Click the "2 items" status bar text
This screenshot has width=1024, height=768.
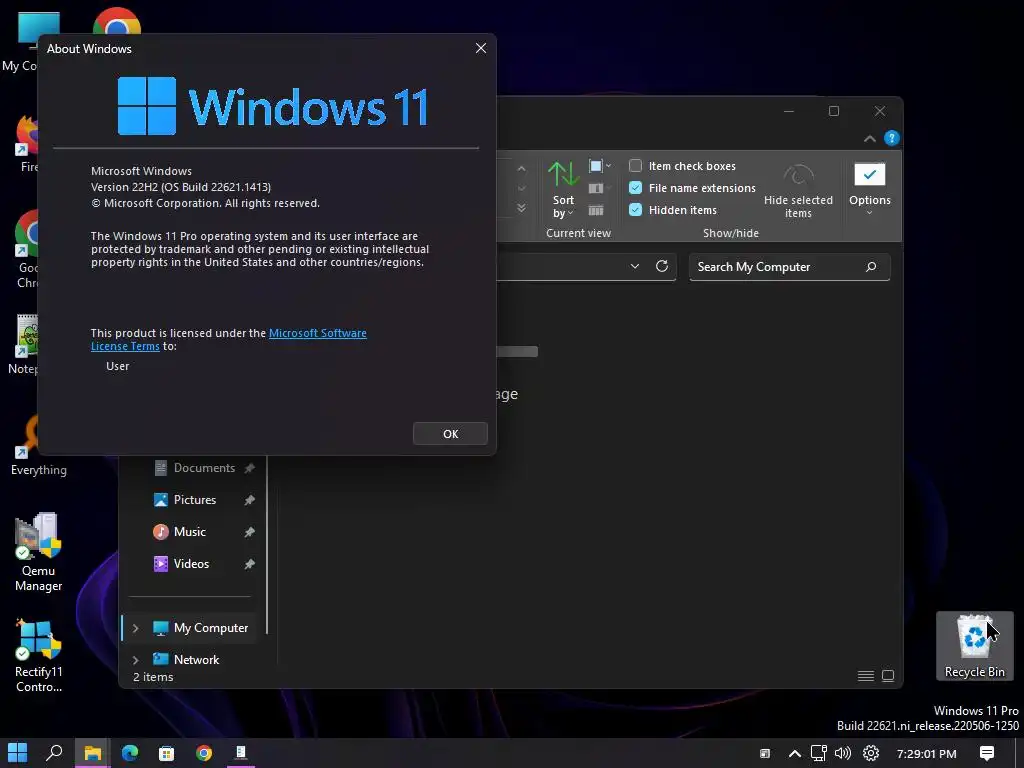pyautogui.click(x=153, y=677)
